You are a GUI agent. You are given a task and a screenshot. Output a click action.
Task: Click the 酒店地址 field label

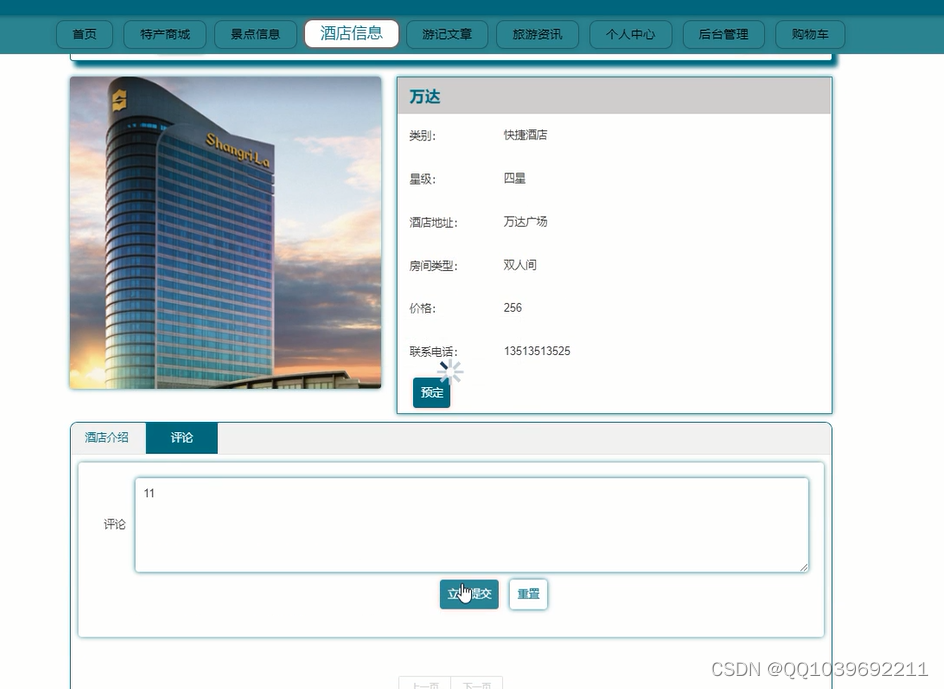pyautogui.click(x=433, y=222)
